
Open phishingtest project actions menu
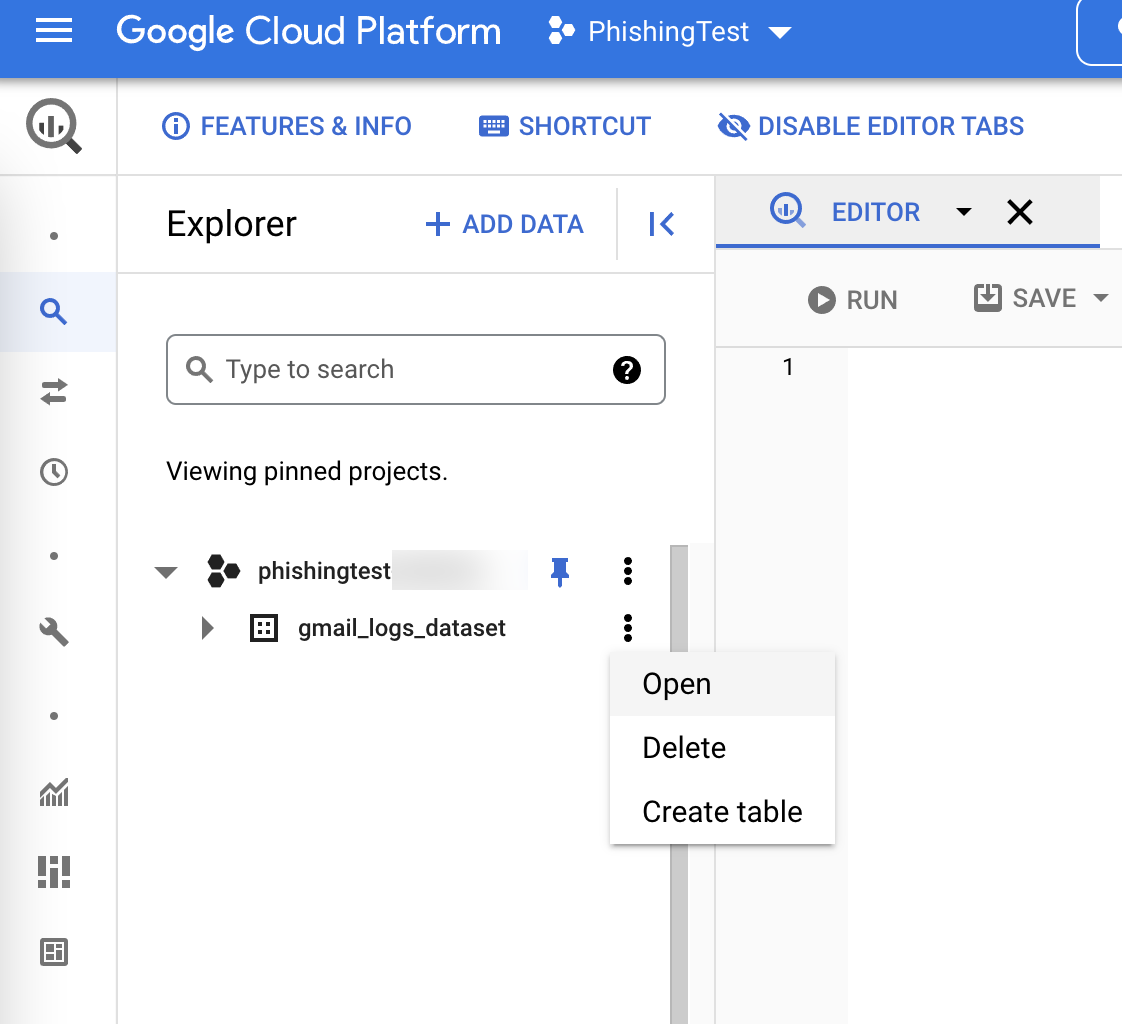(628, 571)
